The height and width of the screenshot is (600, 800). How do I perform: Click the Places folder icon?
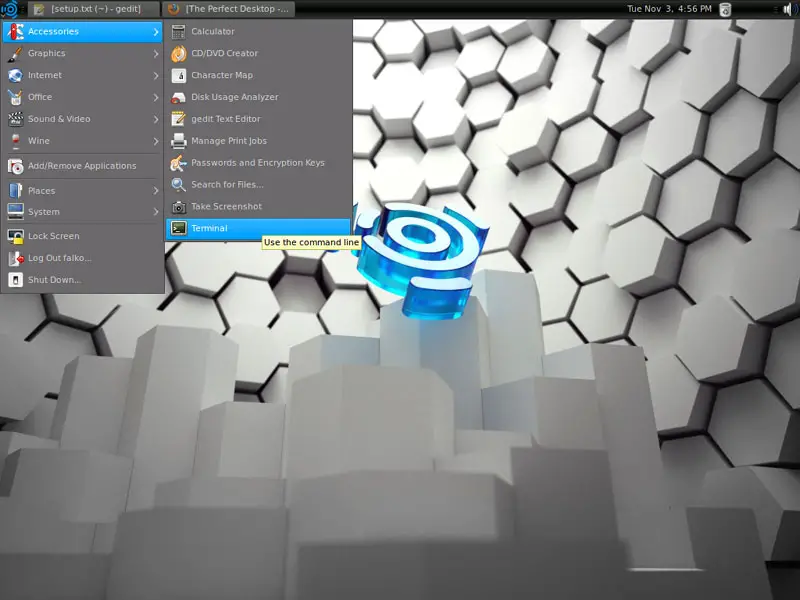tap(15, 191)
